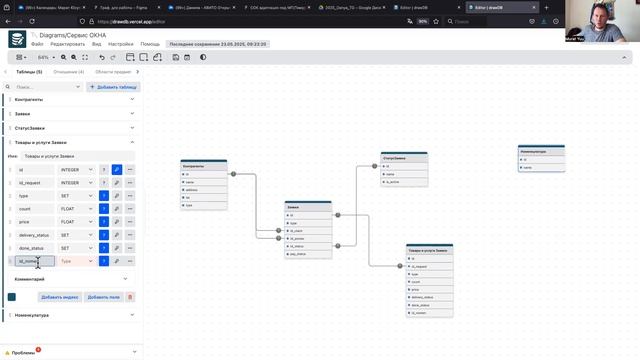This screenshot has width=640, height=360.
Task: Toggle nullable for the id field
Action: [x=104, y=170]
